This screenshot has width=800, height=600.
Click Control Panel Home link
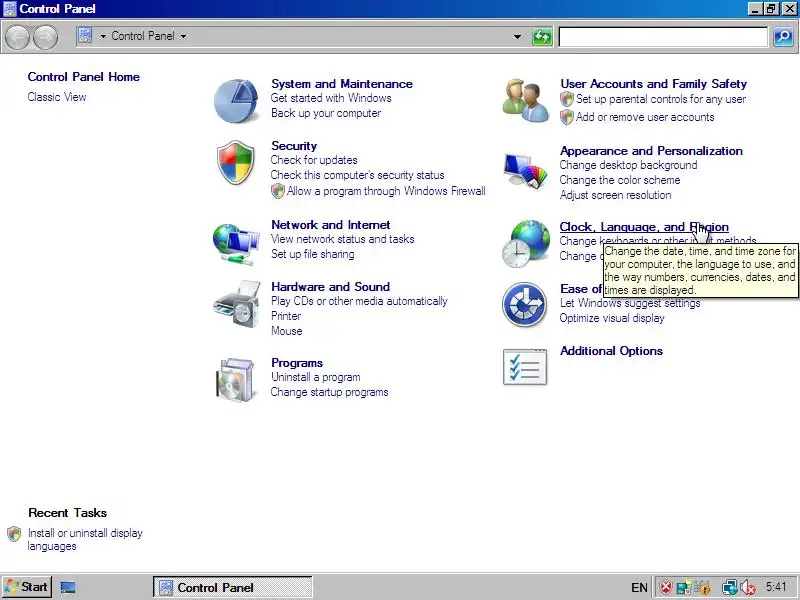point(83,77)
